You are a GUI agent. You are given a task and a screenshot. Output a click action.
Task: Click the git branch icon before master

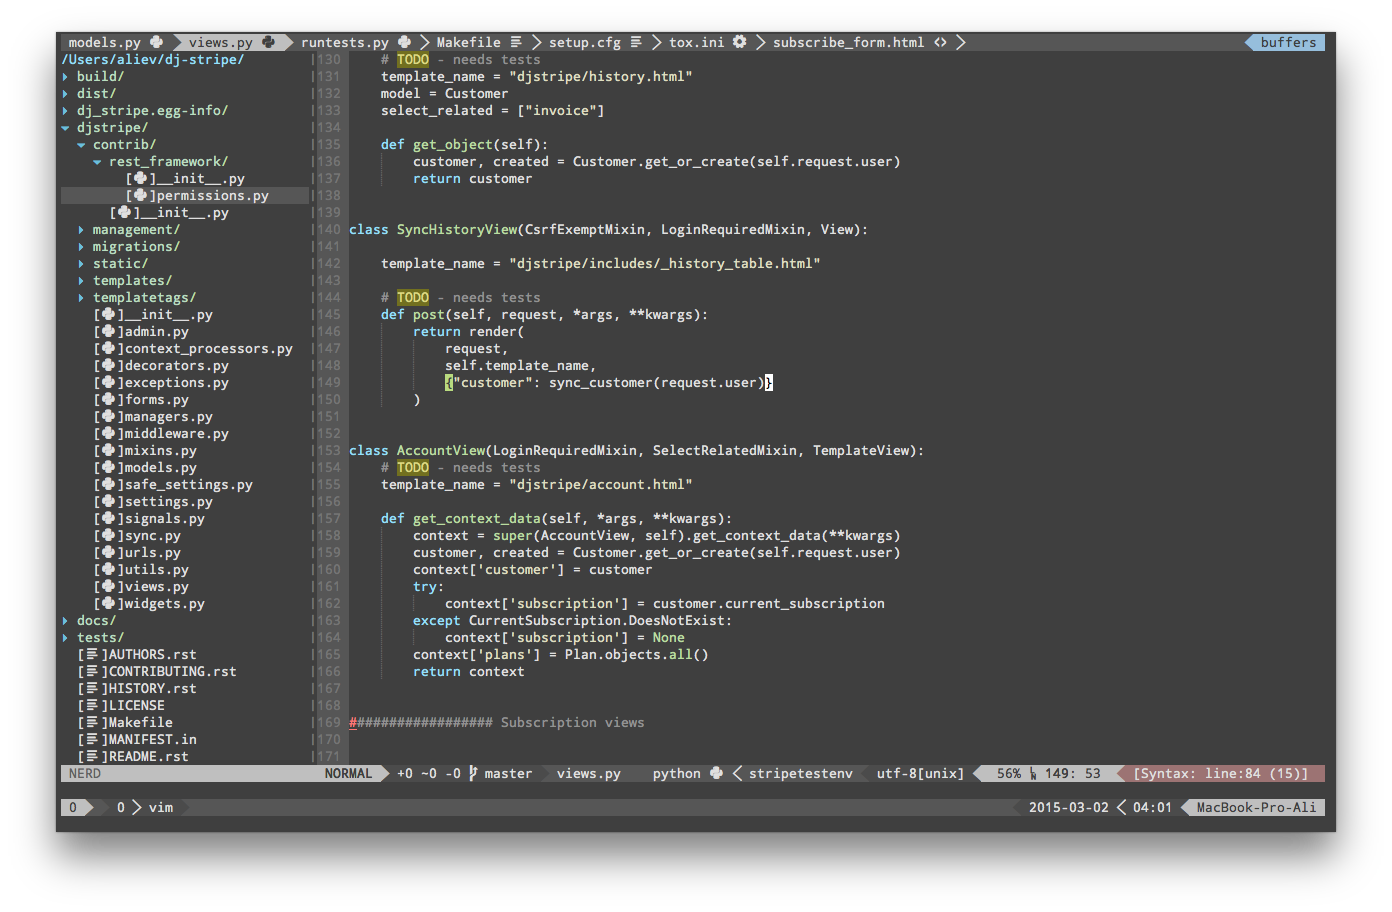coord(473,773)
